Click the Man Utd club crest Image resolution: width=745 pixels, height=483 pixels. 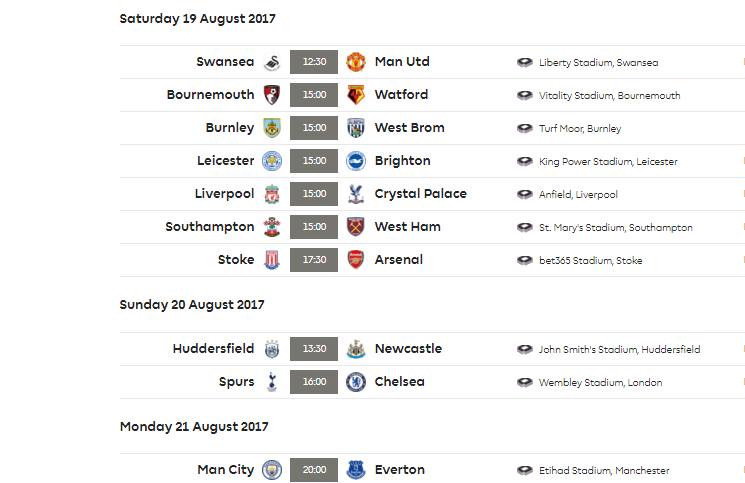point(355,62)
